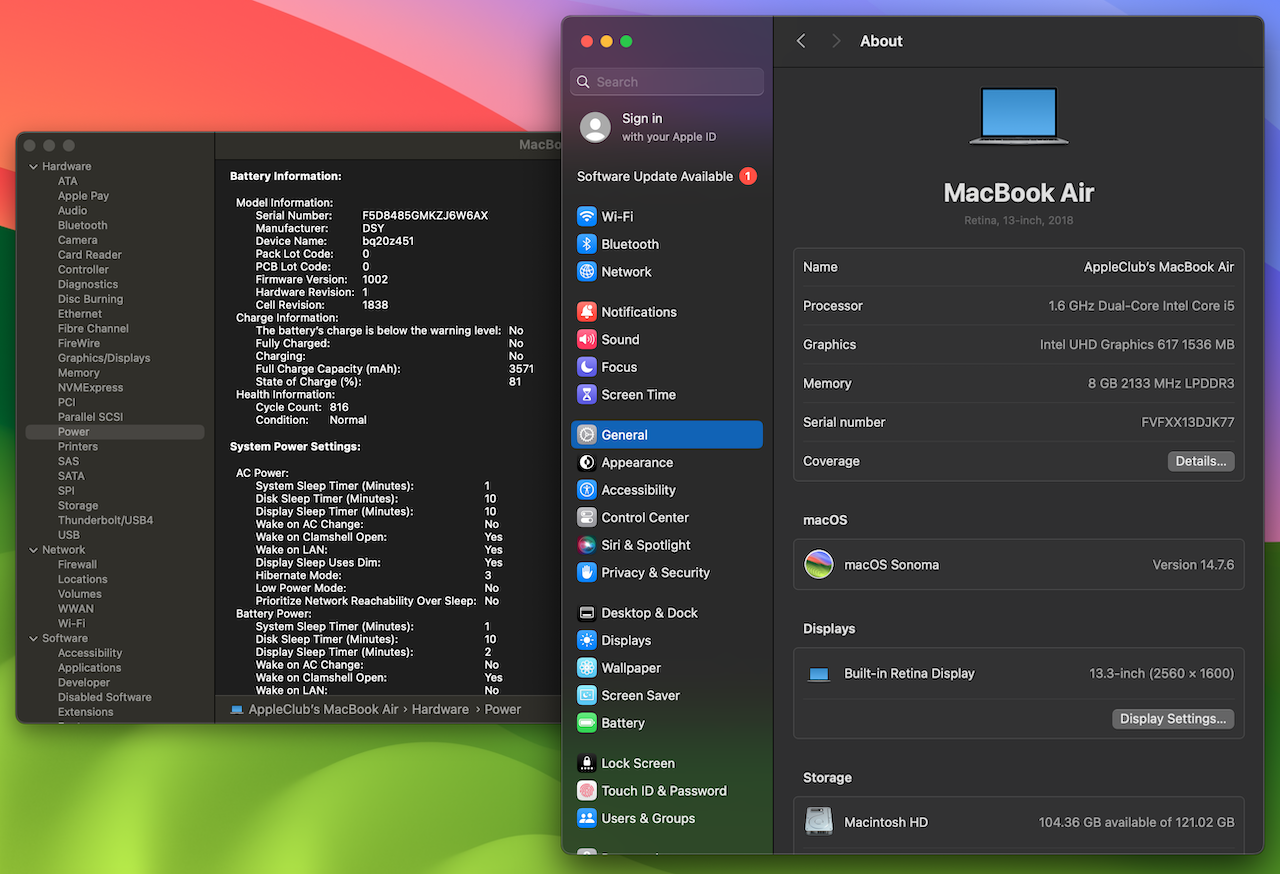Viewport: 1280px width, 874px height.
Task: Select Firewall under Network tree
Action: (x=77, y=565)
